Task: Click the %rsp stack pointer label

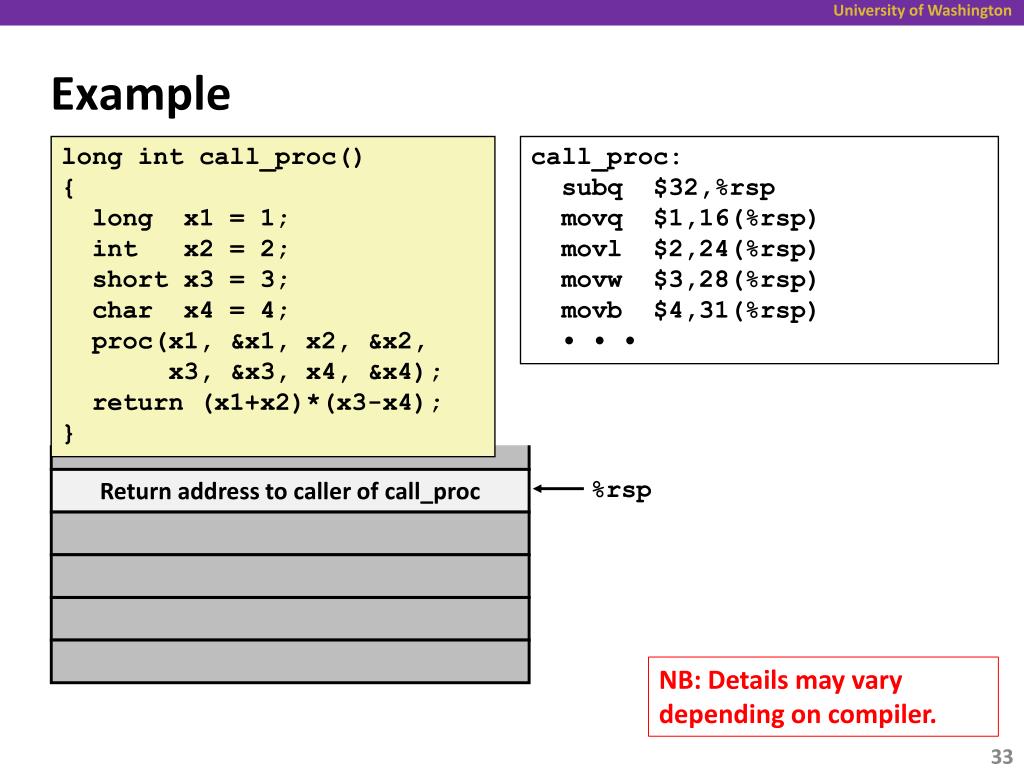Action: [x=621, y=489]
